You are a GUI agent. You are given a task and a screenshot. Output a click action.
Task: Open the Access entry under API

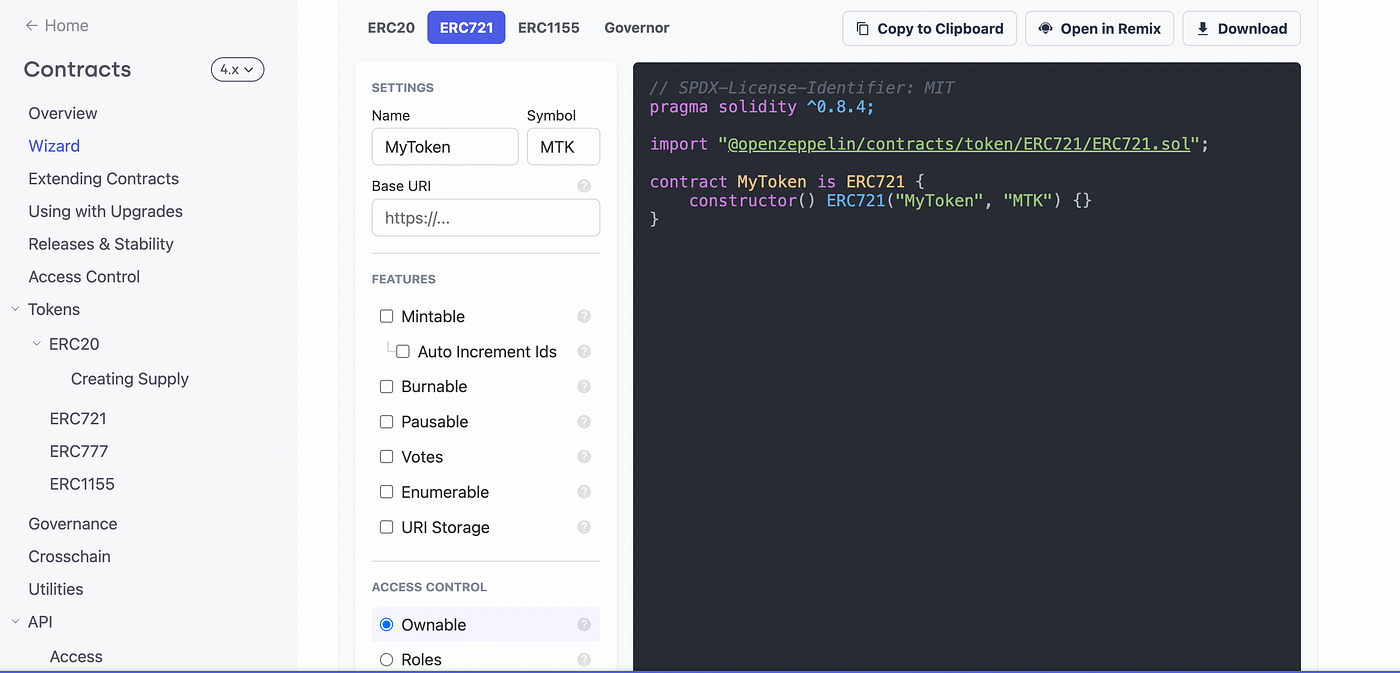(76, 657)
